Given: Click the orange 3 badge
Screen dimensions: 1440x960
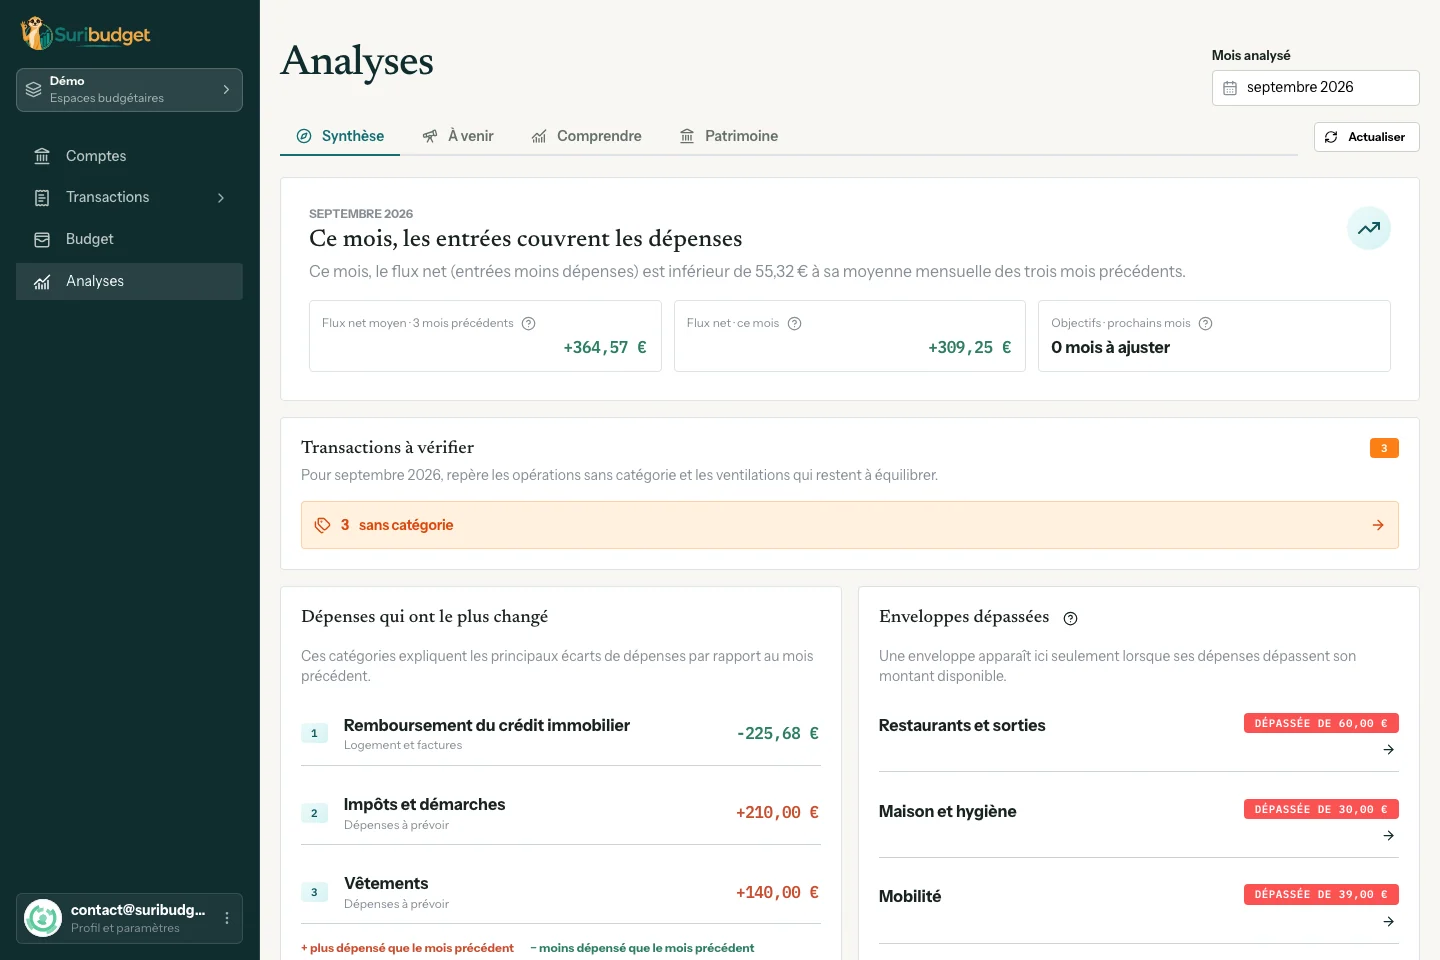Looking at the screenshot, I should 1384,448.
